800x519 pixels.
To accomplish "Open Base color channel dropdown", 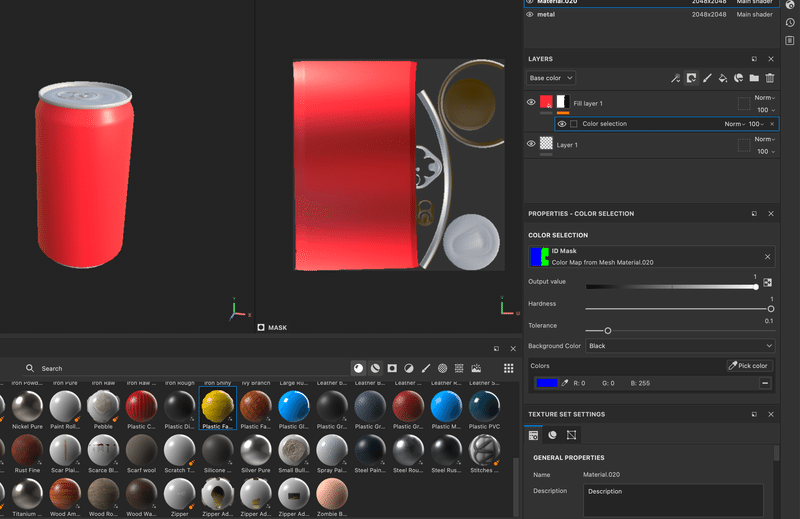I will (551, 78).
